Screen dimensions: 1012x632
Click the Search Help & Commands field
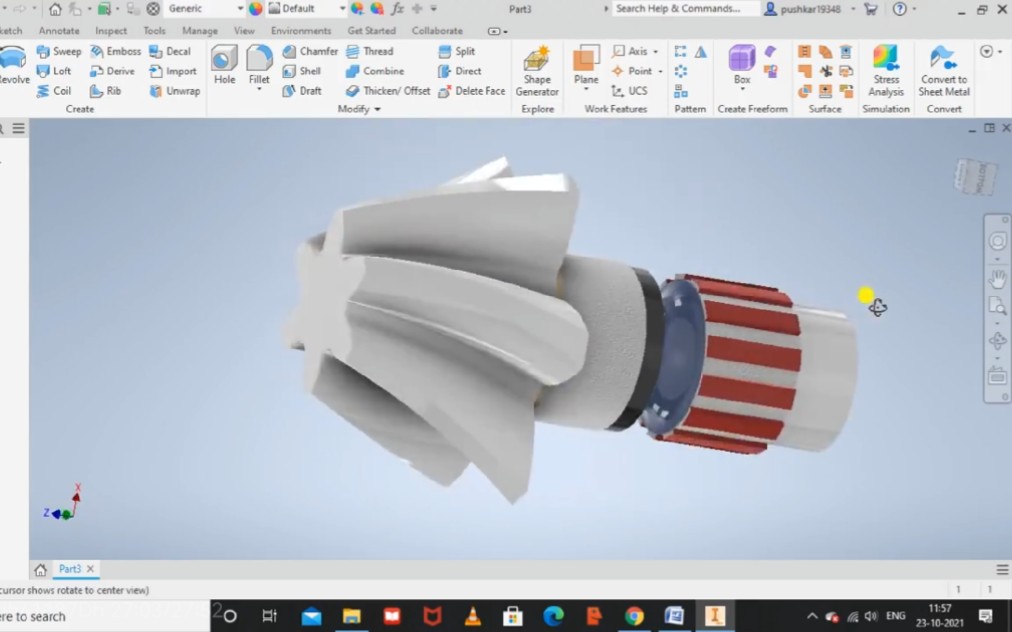pos(680,8)
